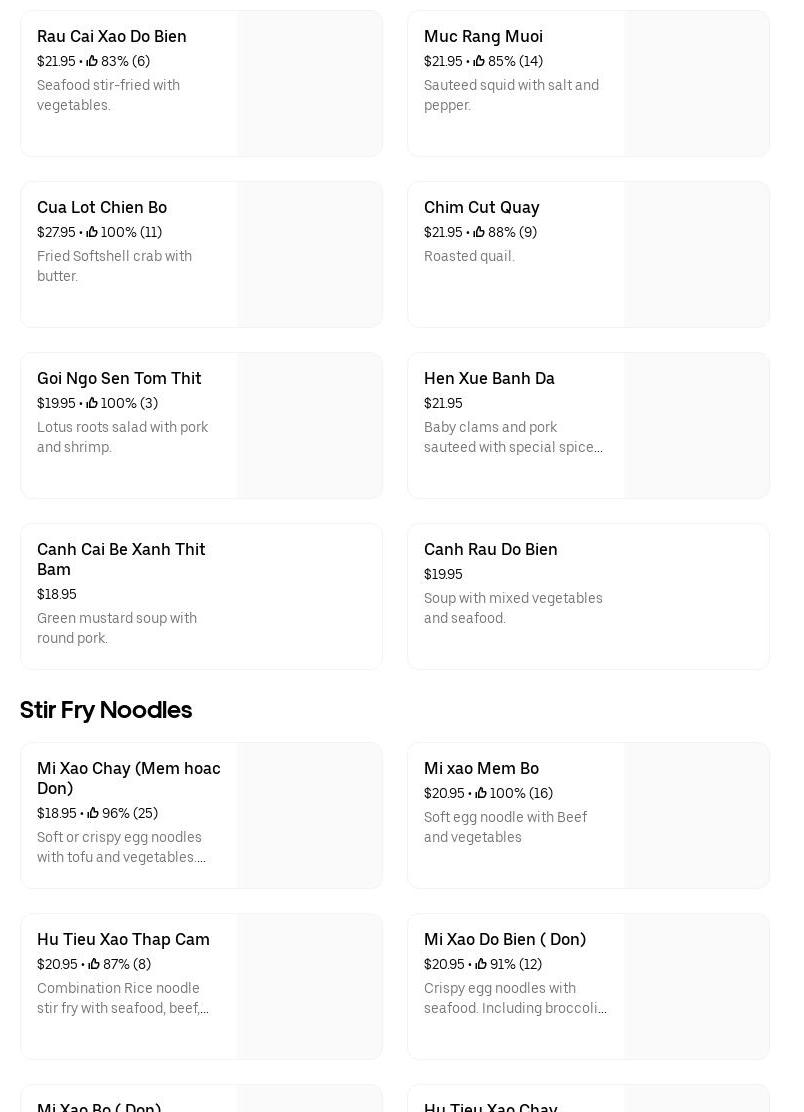The image size is (804, 1112).
Task: Click thumbs-up icon on Rau Cai Xao Do Bien
Action: [92, 62]
